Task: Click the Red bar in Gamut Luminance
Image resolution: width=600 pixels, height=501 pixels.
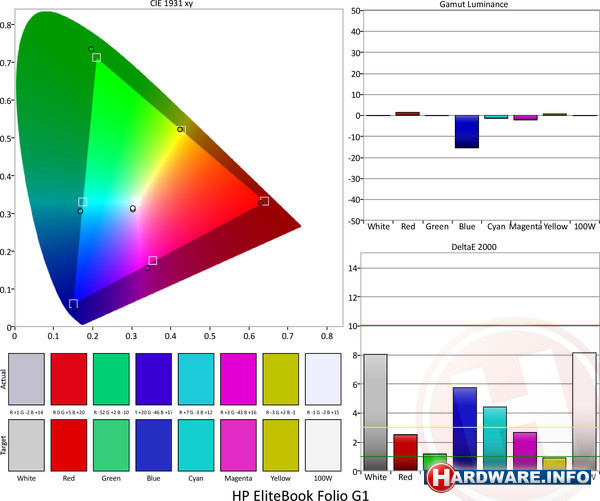Action: coord(408,114)
